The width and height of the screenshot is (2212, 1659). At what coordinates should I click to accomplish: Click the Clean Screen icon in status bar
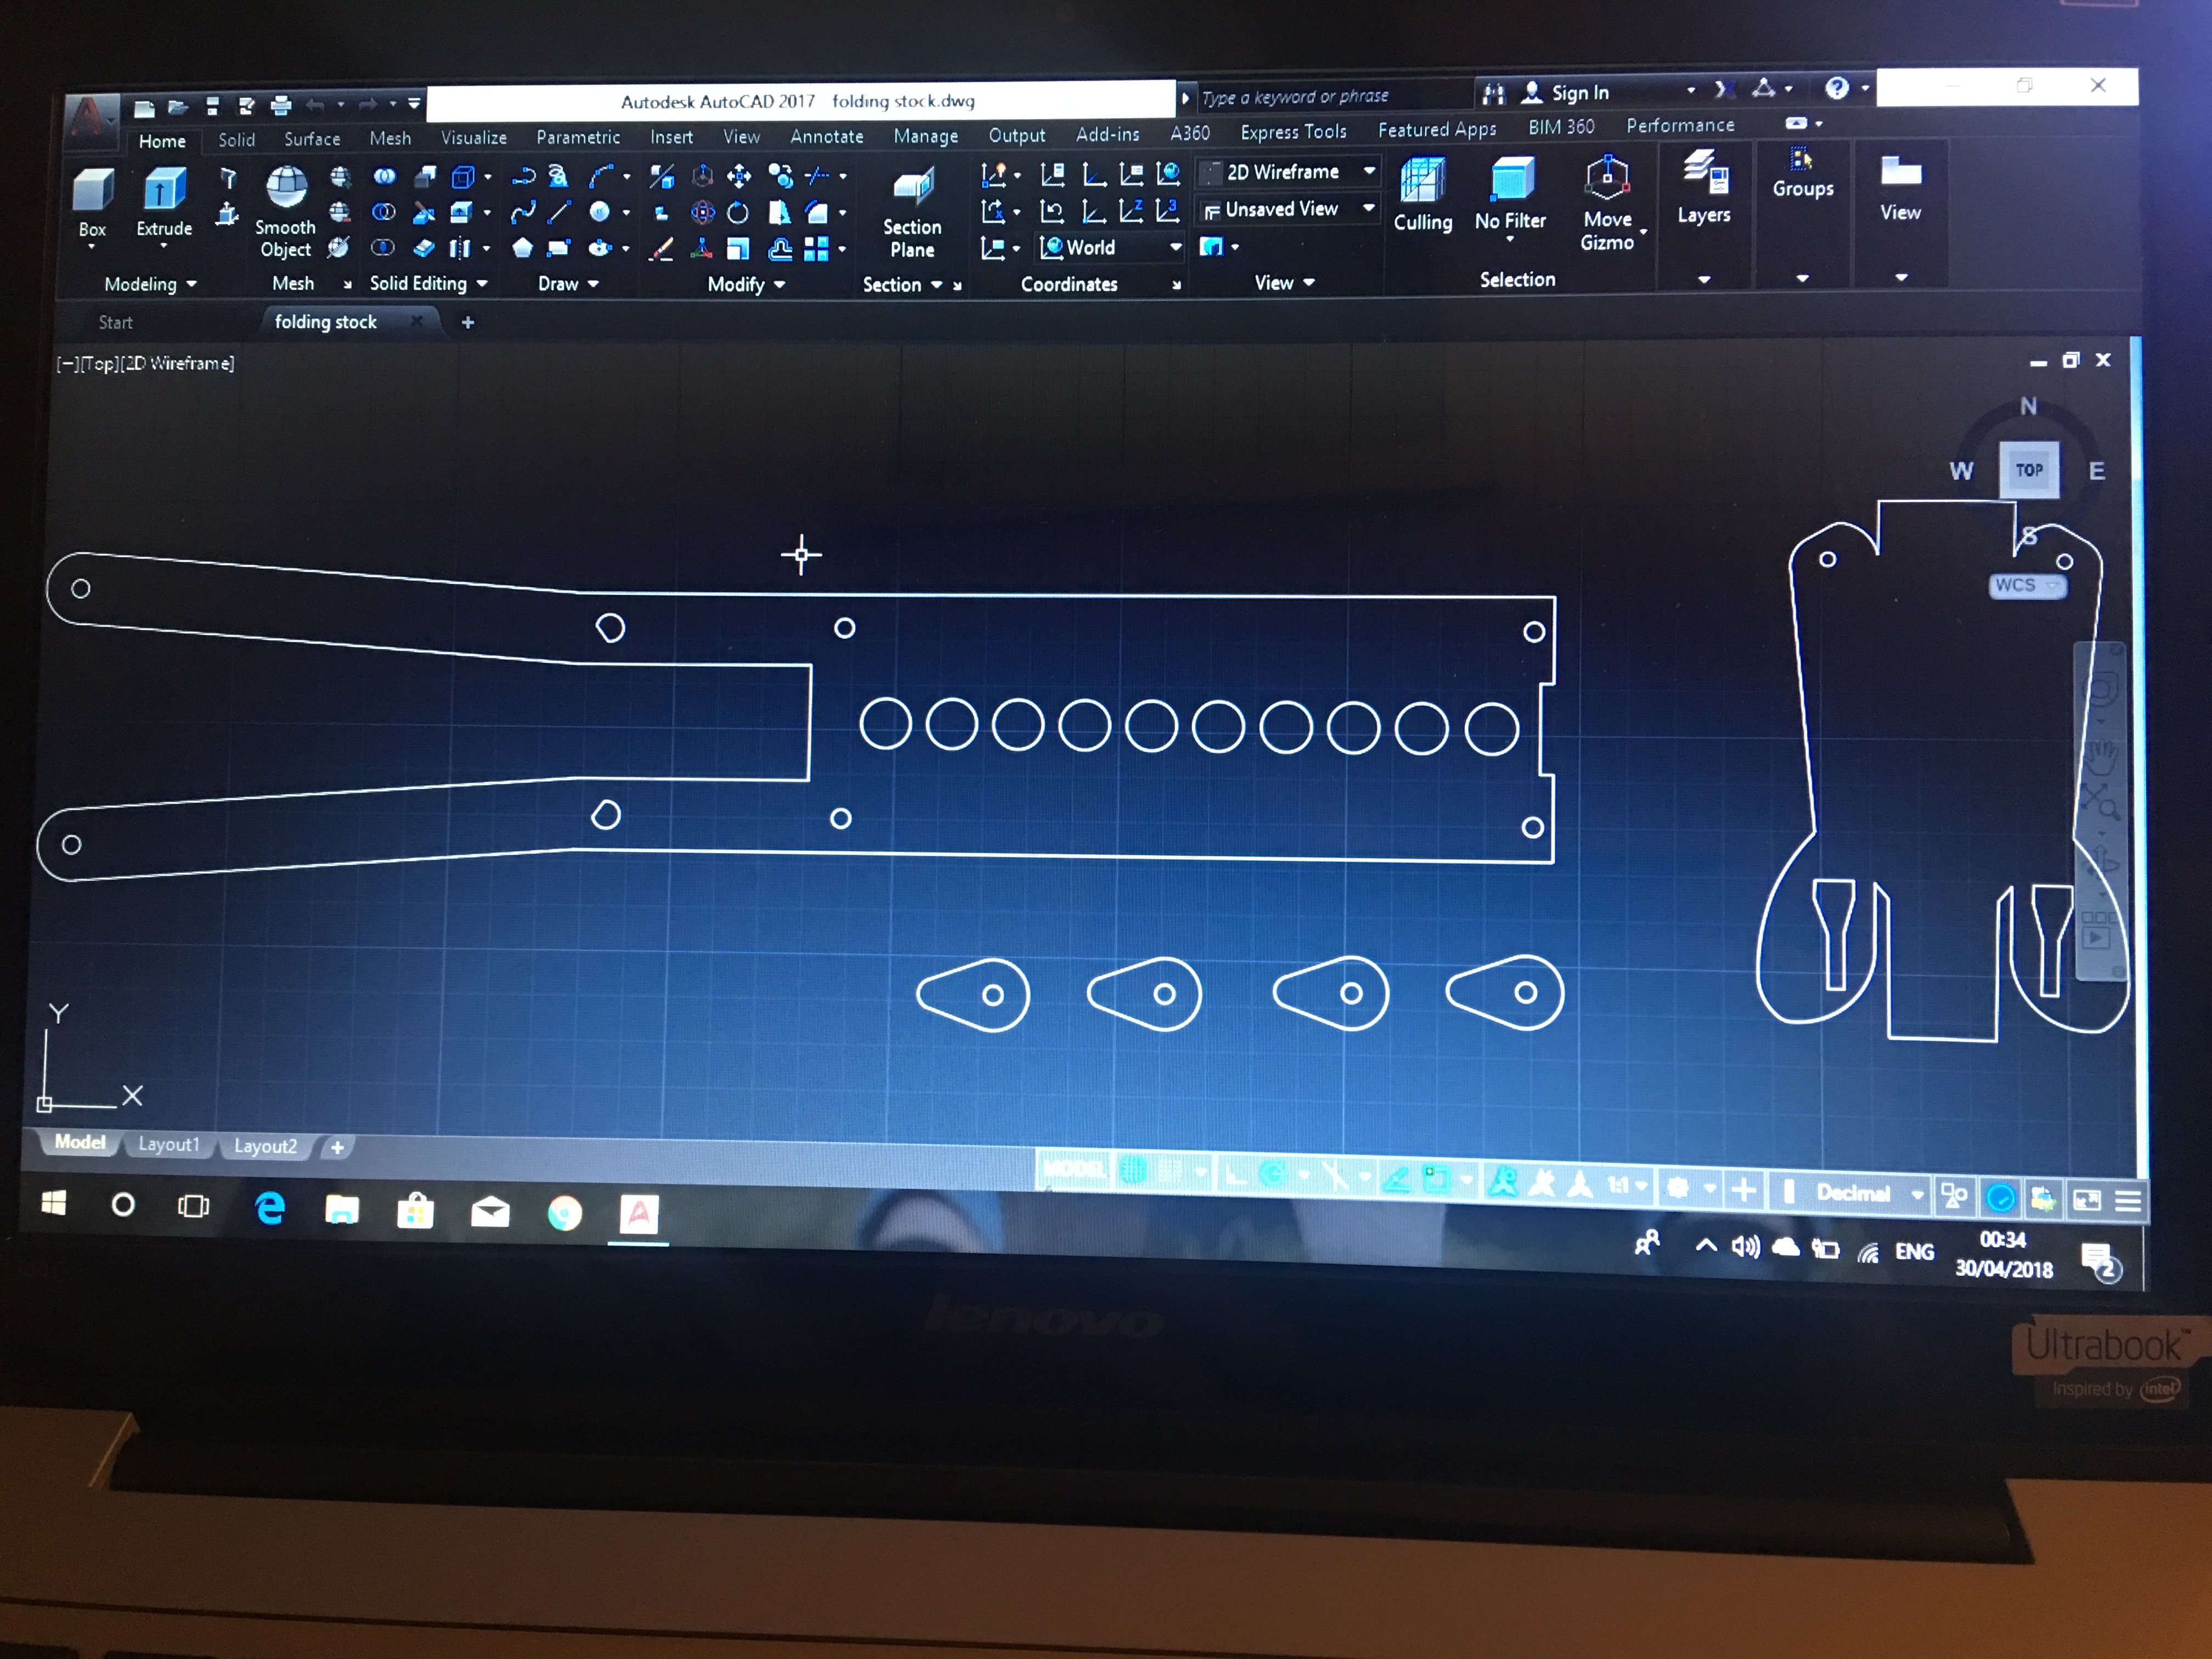(x=2087, y=1200)
